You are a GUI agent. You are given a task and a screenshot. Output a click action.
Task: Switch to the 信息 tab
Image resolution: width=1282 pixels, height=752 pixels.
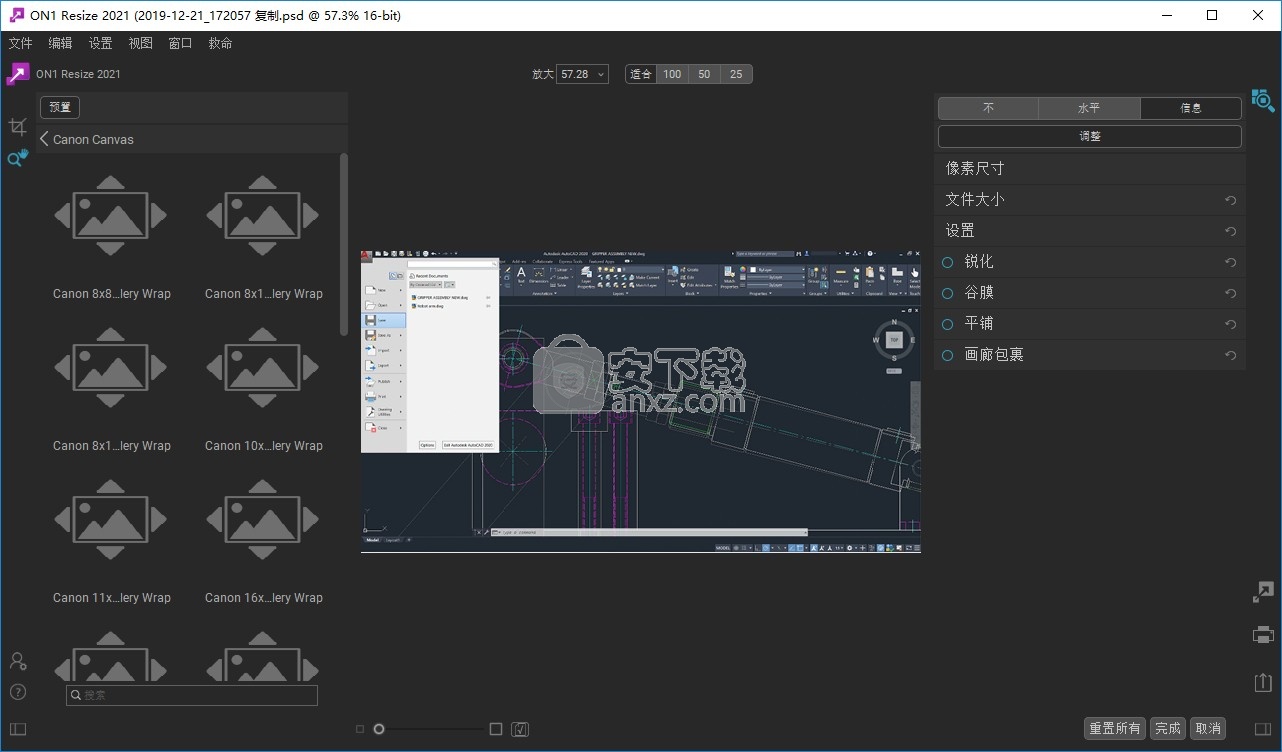point(1191,107)
